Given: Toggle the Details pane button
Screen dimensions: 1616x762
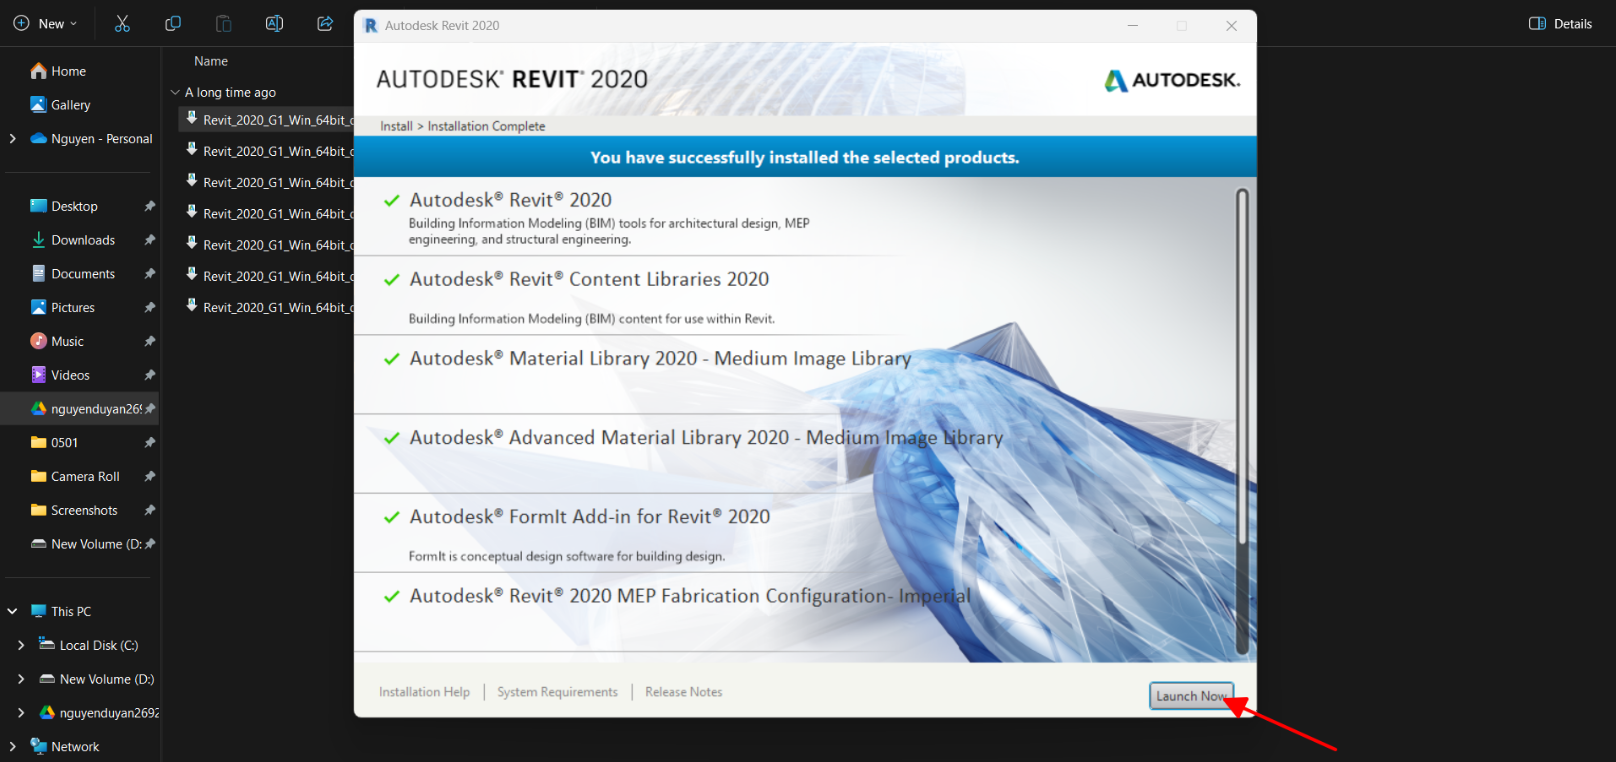Looking at the screenshot, I should point(1560,23).
